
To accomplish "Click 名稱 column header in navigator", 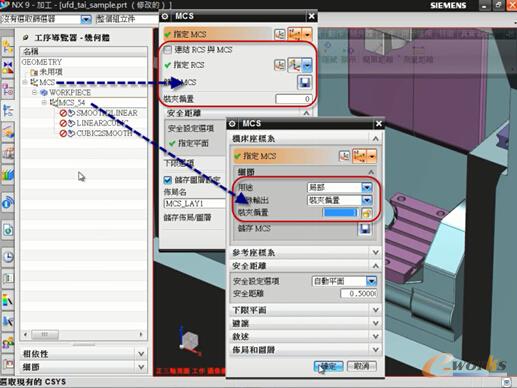I will [x=84, y=51].
